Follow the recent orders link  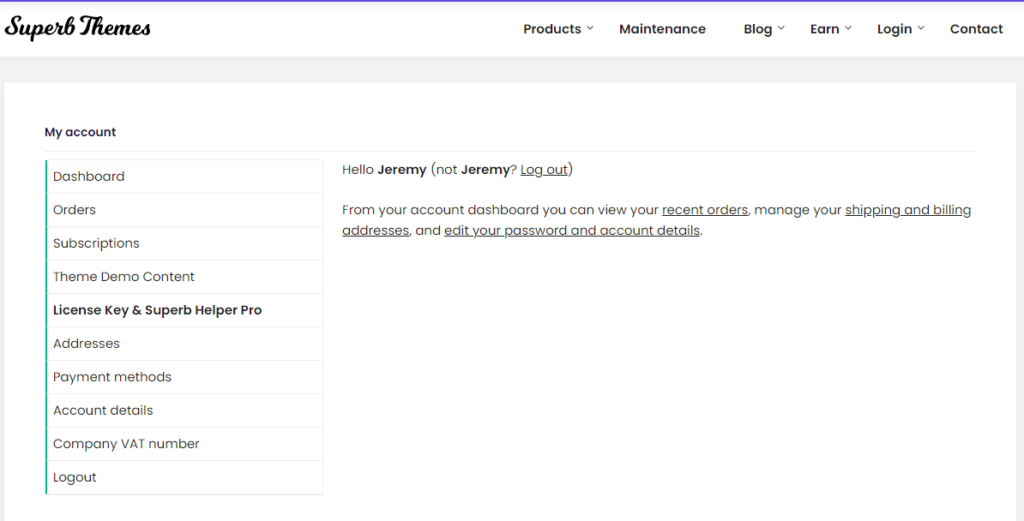tap(705, 210)
